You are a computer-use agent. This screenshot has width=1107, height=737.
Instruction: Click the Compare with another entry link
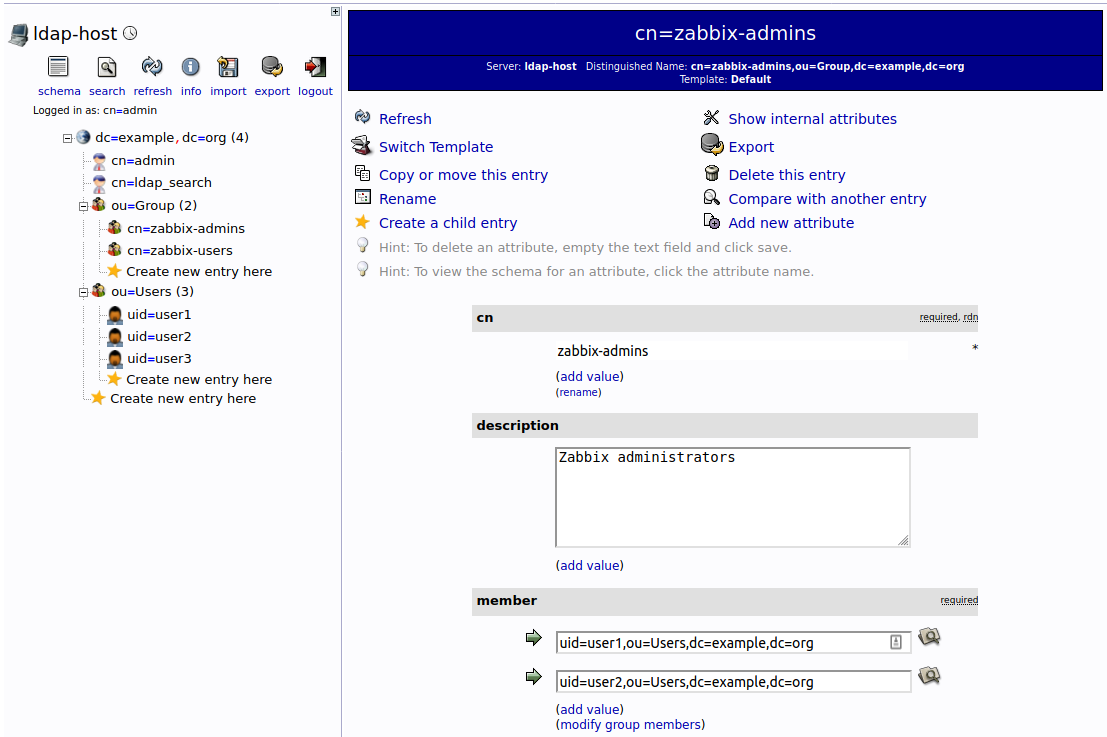827,198
